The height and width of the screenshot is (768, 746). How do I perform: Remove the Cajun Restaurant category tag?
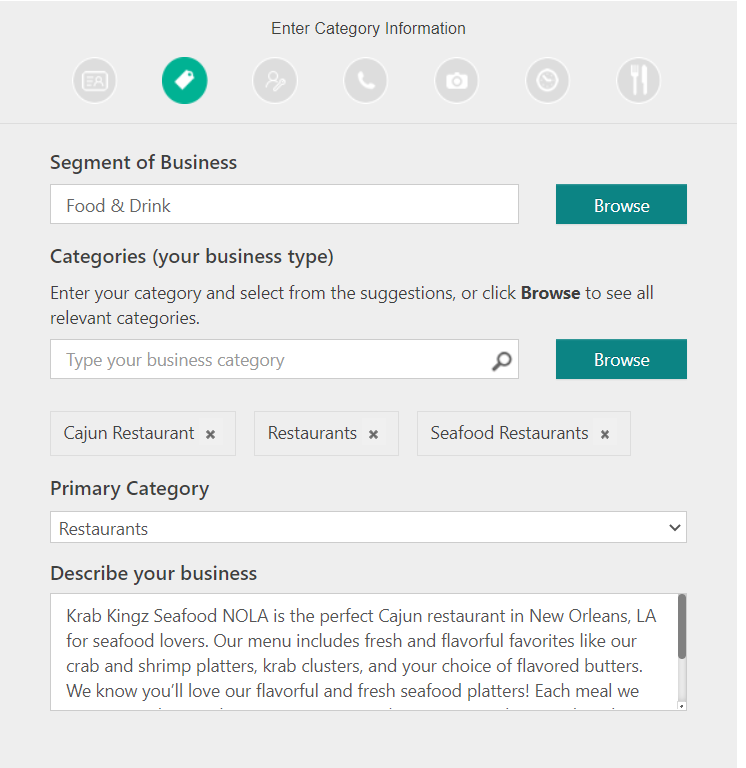pyautogui.click(x=211, y=434)
